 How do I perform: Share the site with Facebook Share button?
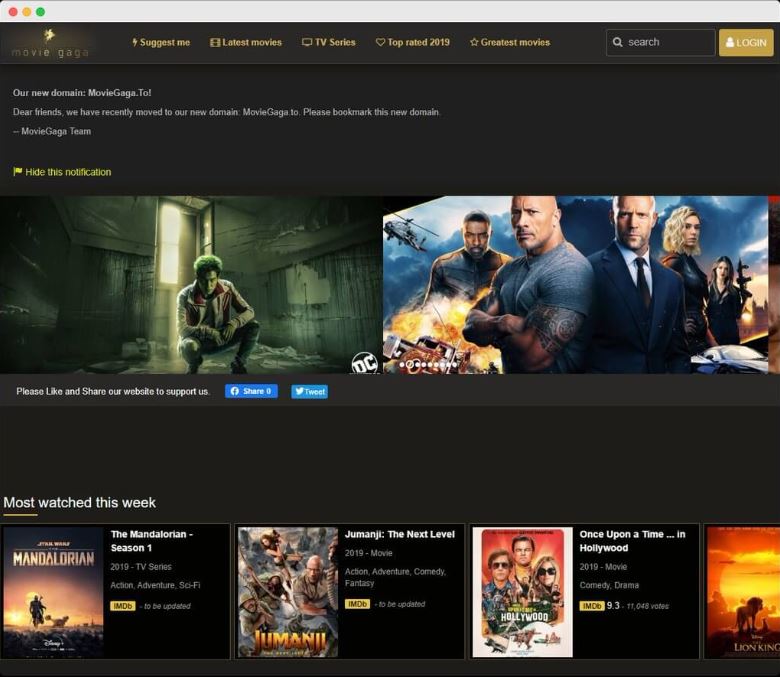[x=251, y=391]
